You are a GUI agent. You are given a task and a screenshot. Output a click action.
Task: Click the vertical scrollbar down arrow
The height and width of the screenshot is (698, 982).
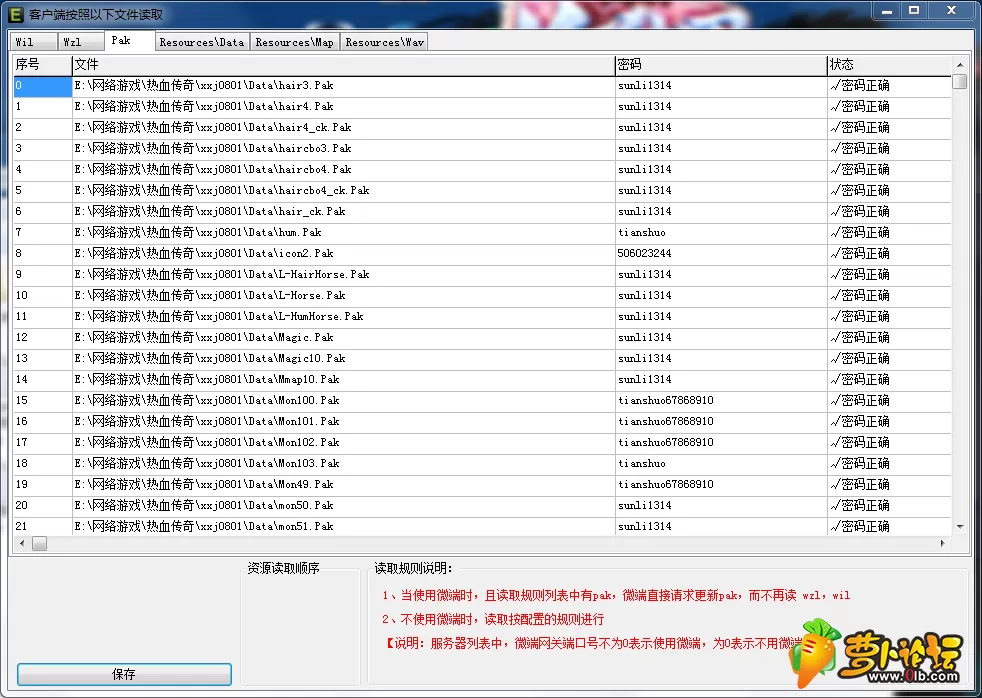[x=959, y=527]
